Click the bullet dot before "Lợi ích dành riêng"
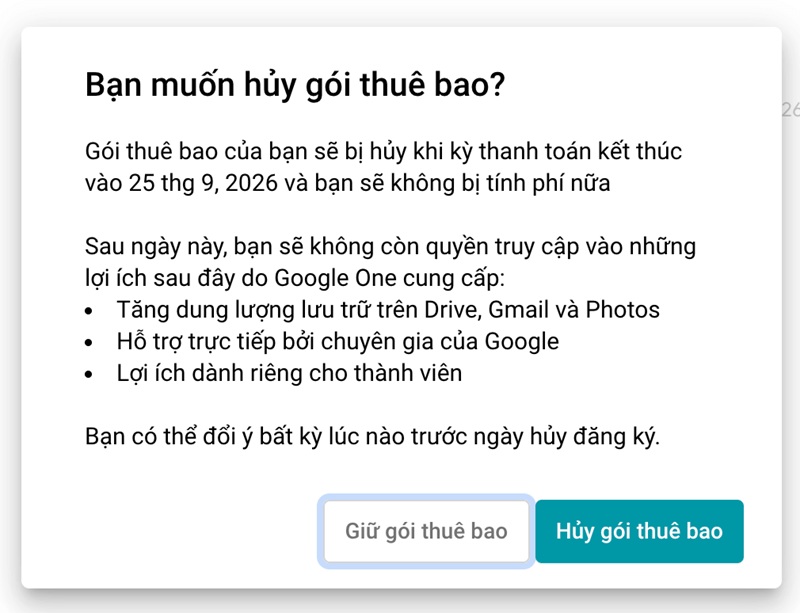Image resolution: width=800 pixels, height=613 pixels. 91,375
